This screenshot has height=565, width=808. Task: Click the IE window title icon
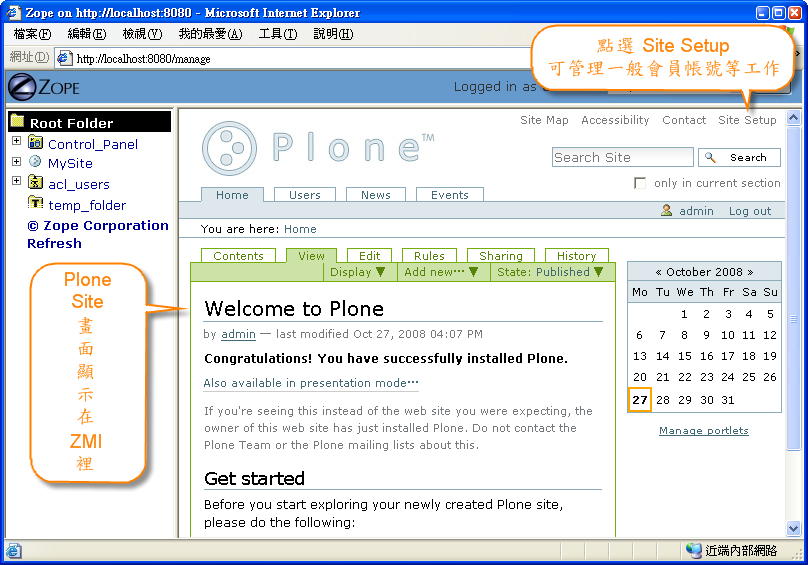click(x=14, y=12)
